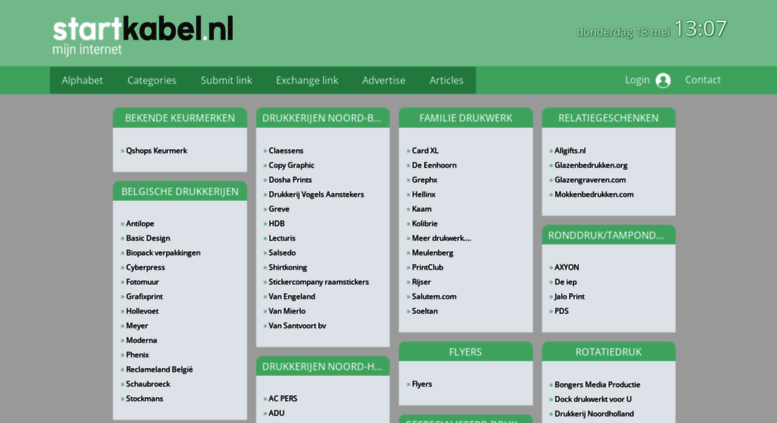Click the Flyers link
The height and width of the screenshot is (423, 777).
tap(422, 384)
